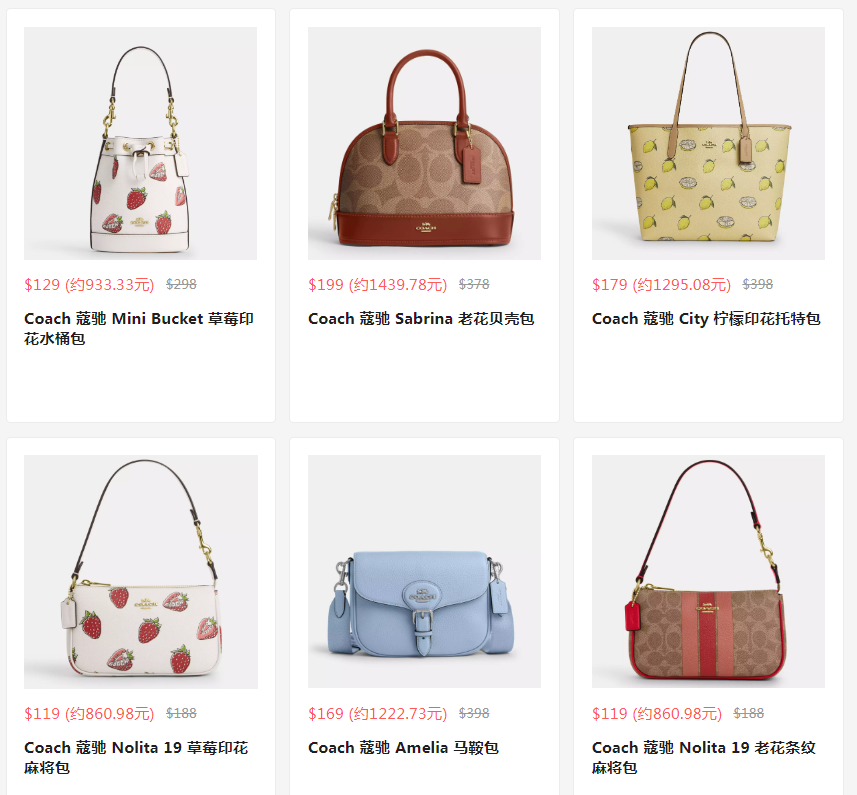The image size is (857, 795).
Task: Click the Coach 蔻驰 Mini Bucket 草莓印花水桶包 title
Action: click(139, 328)
